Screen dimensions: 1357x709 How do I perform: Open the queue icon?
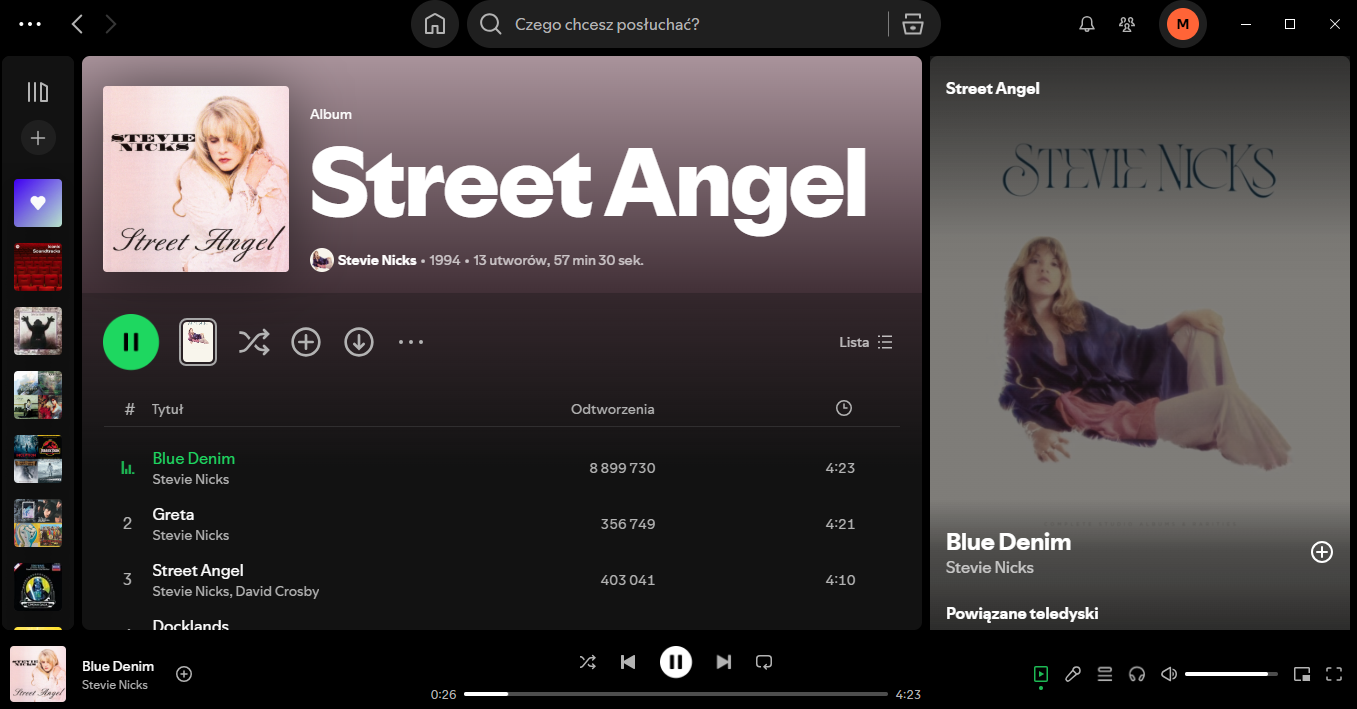click(x=1105, y=674)
